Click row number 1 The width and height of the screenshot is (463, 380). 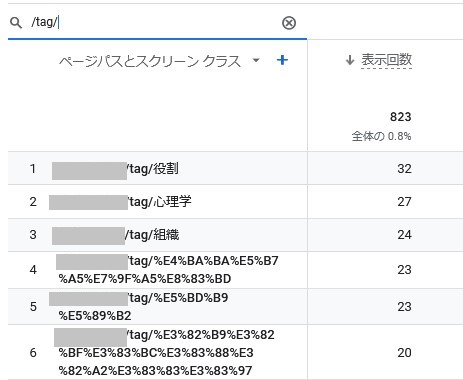33,169
